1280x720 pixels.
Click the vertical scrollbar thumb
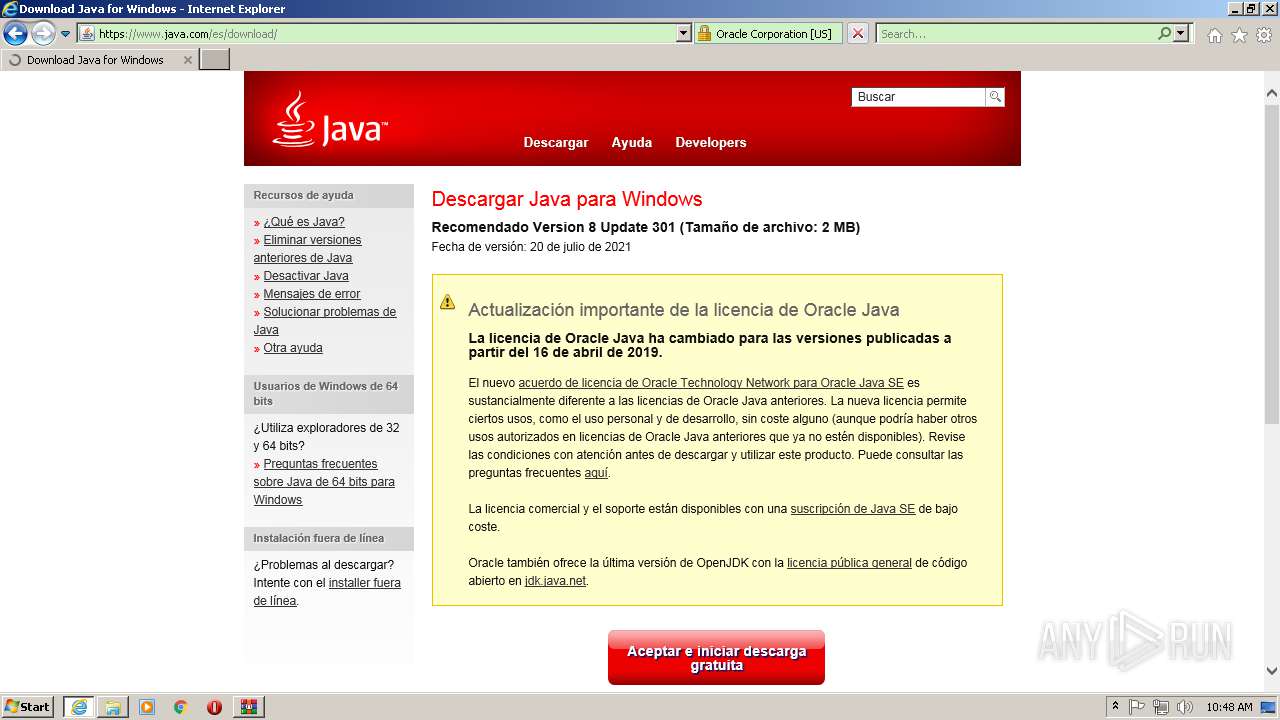click(x=1272, y=265)
